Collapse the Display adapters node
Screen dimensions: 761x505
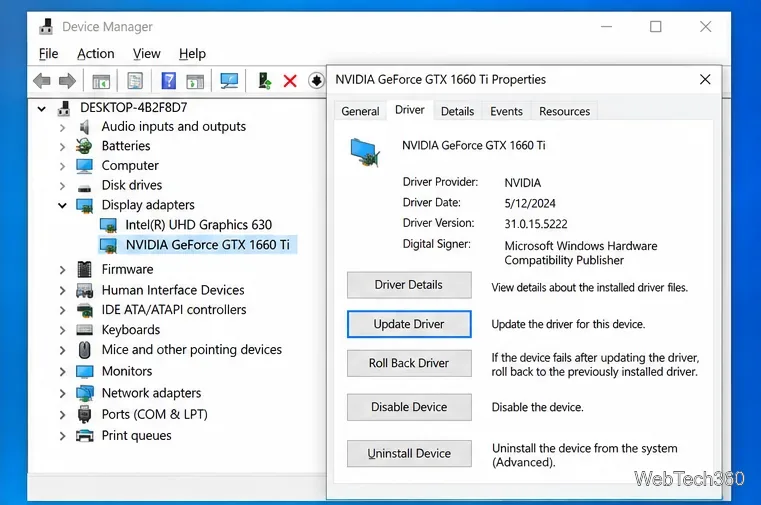tap(62, 206)
